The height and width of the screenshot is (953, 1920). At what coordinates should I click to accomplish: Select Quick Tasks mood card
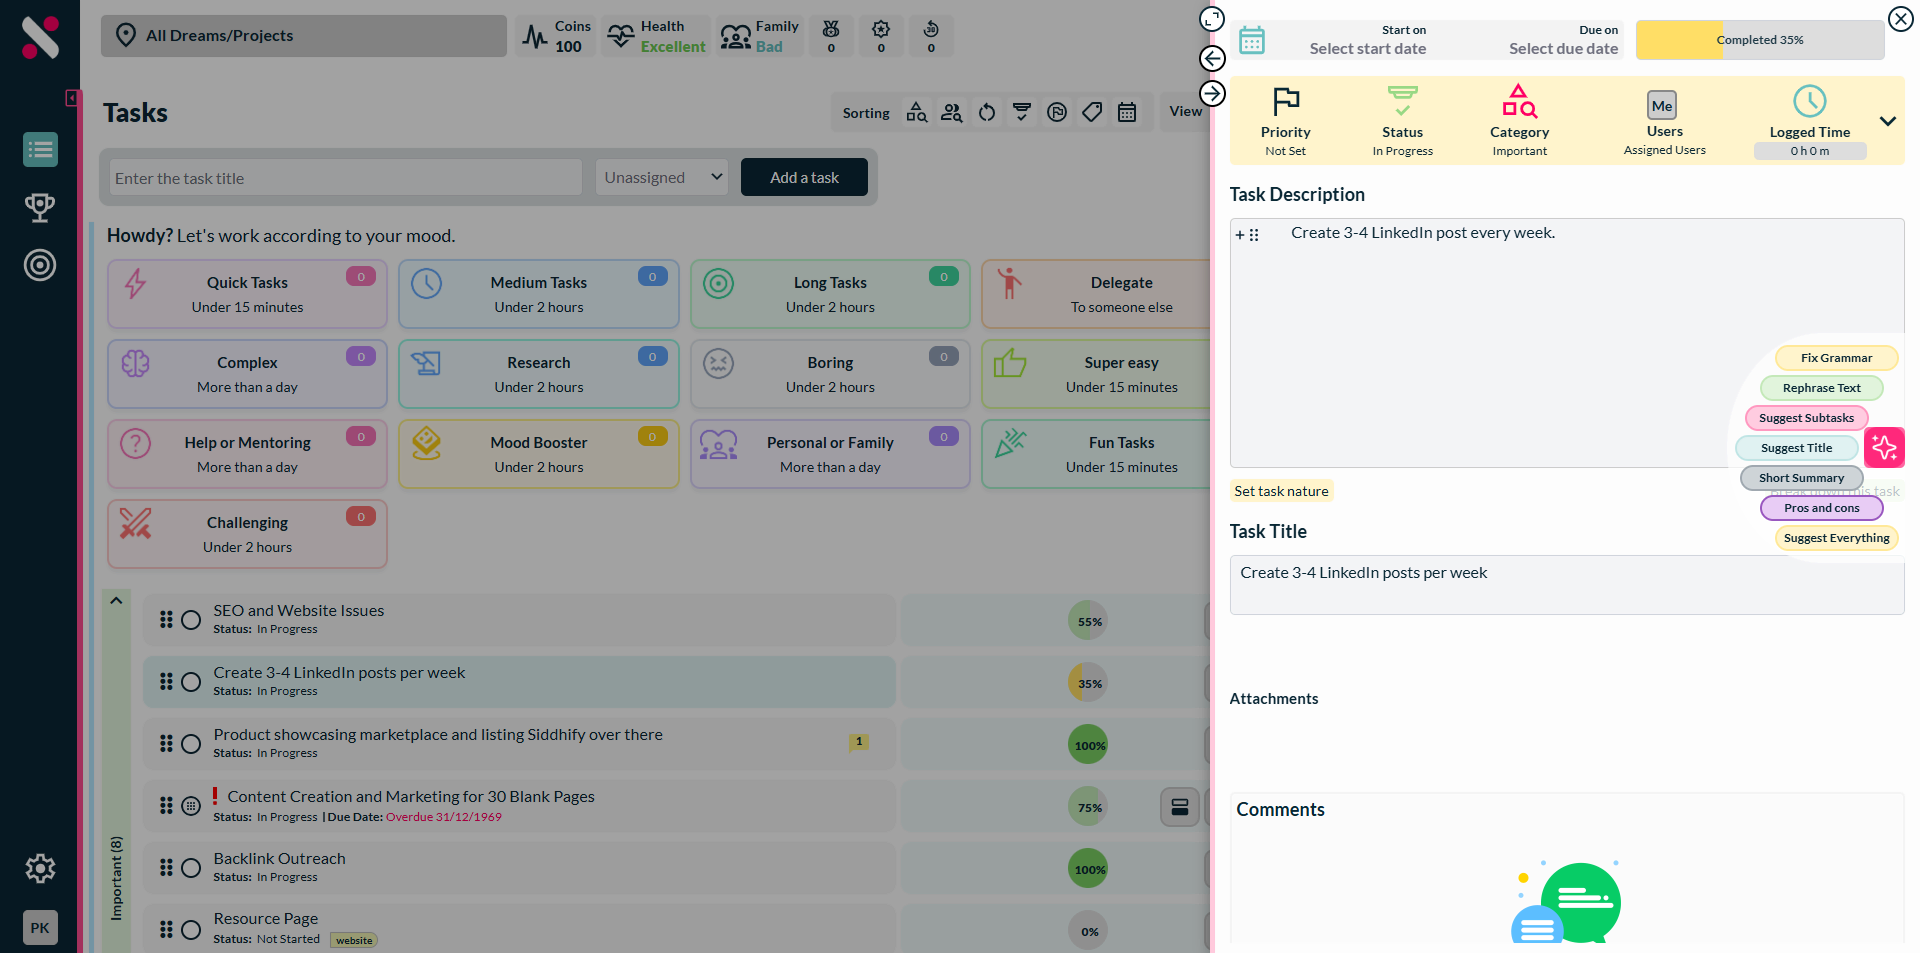tap(247, 294)
